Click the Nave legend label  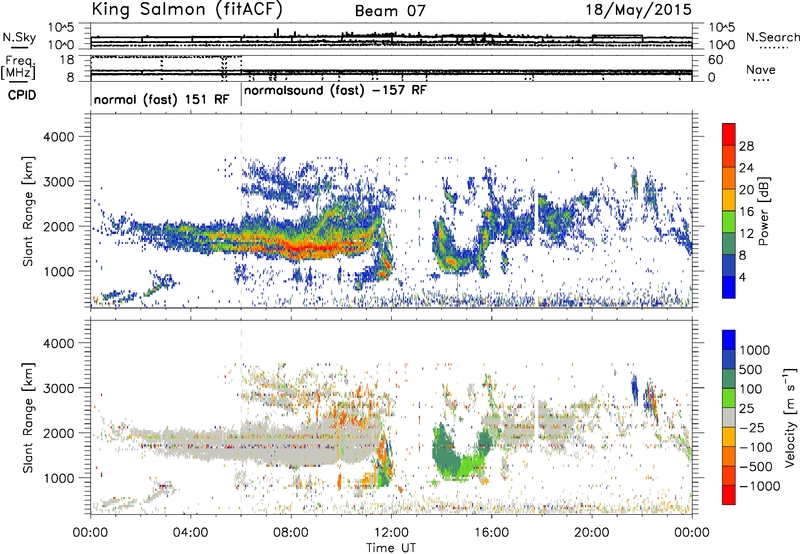pyautogui.click(x=761, y=70)
